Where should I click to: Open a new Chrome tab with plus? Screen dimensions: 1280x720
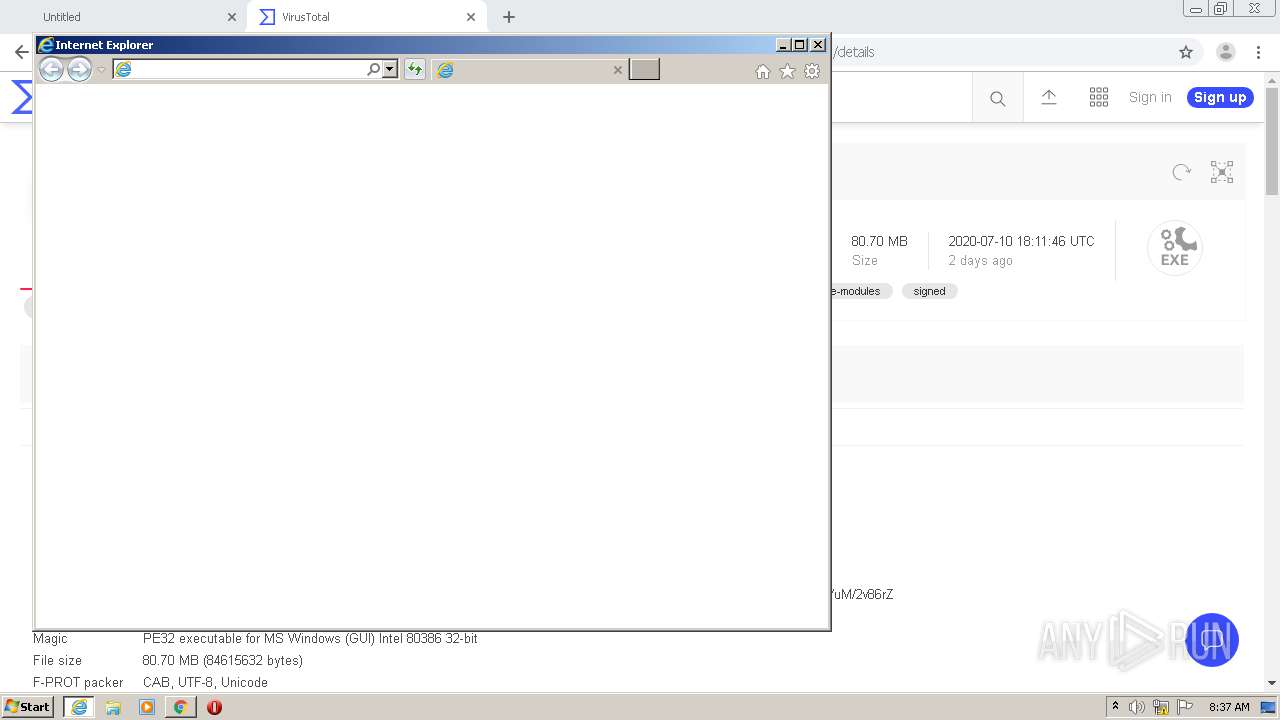click(x=509, y=17)
